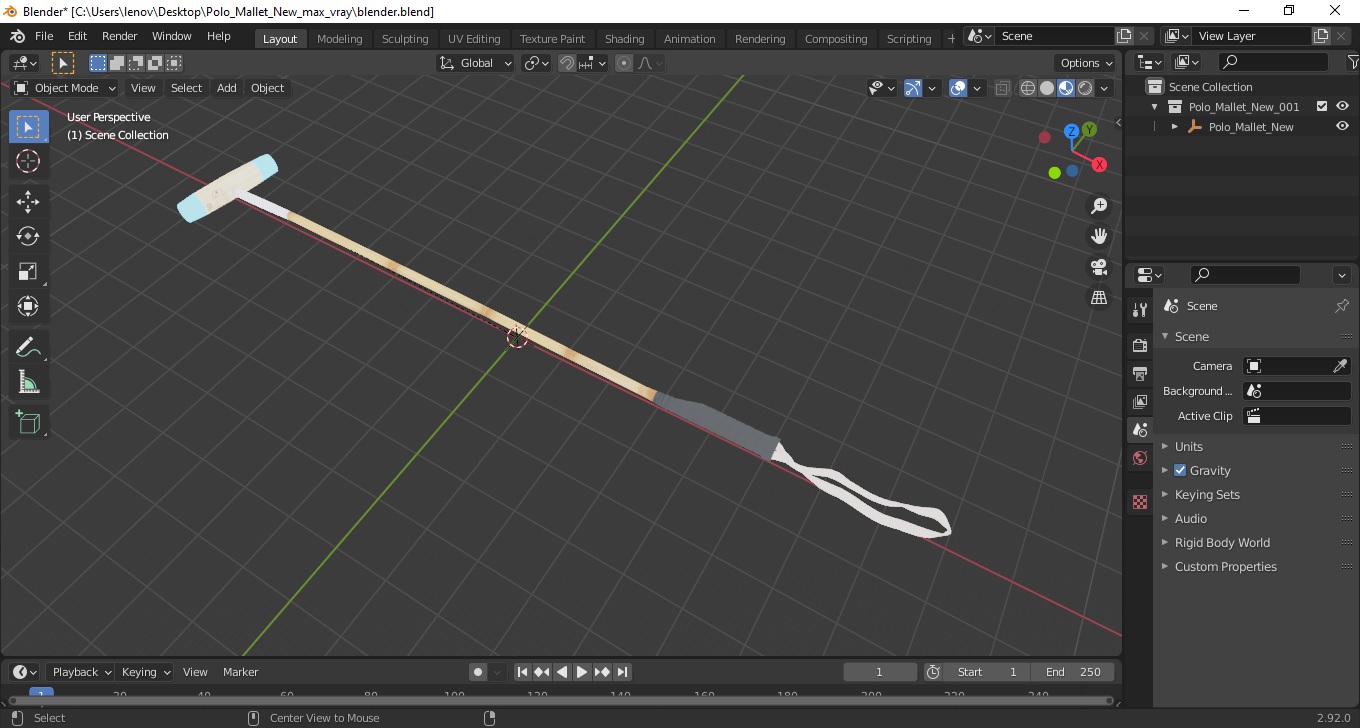This screenshot has width=1360, height=728.
Task: Click the red X axis gizmo
Action: pyautogui.click(x=1099, y=164)
